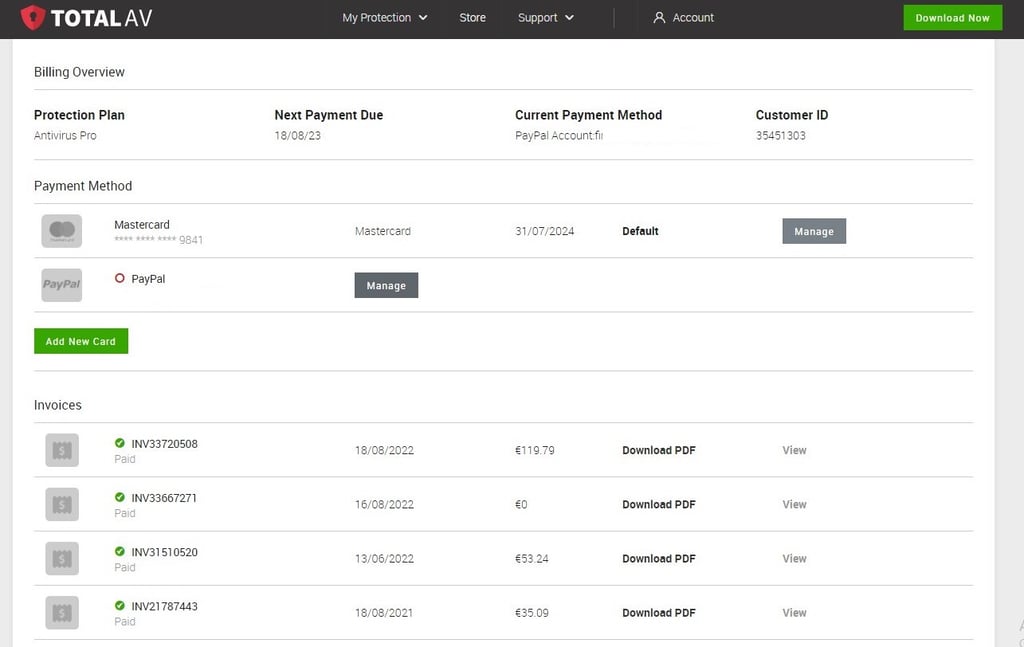This screenshot has height=647, width=1024.
Task: Manage the Mastercard payment method
Action: click(814, 231)
